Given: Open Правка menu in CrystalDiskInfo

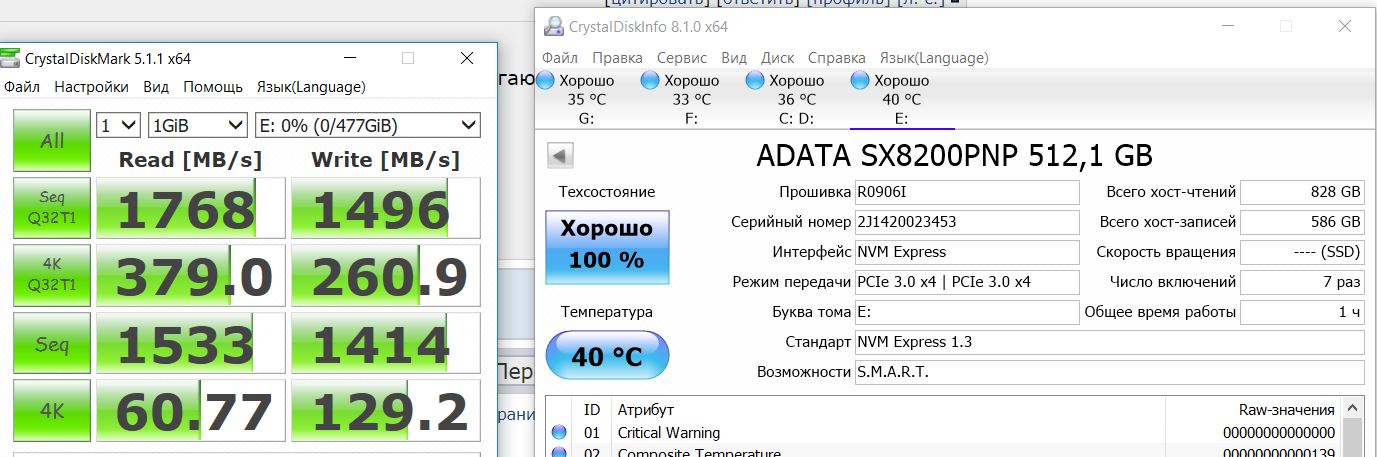Looking at the screenshot, I should click(x=617, y=58).
